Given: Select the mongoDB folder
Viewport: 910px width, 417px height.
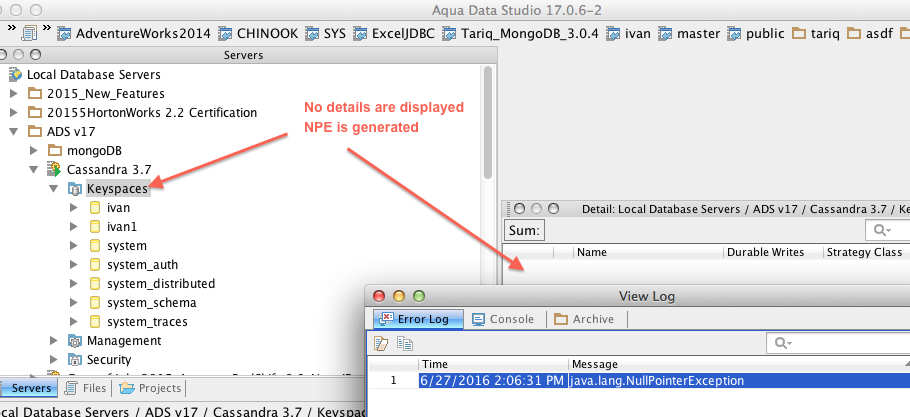Looking at the screenshot, I should 94,151.
